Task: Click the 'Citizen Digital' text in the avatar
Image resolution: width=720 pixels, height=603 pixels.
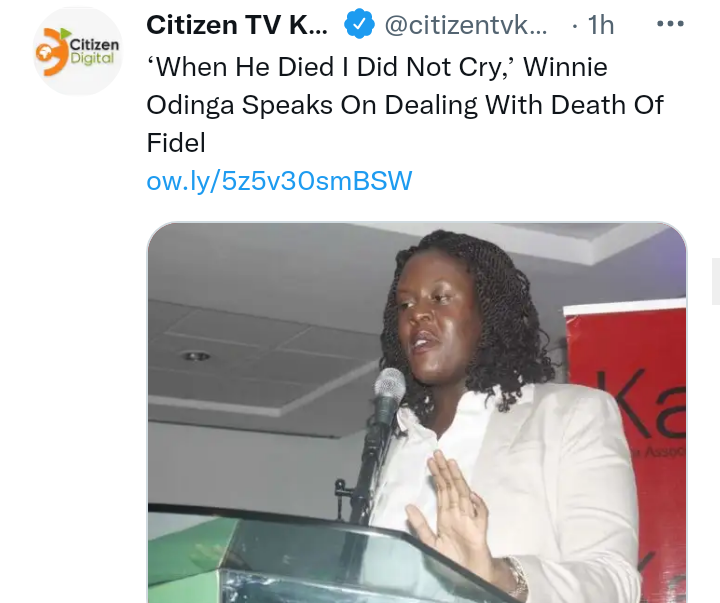Action: pos(94,51)
